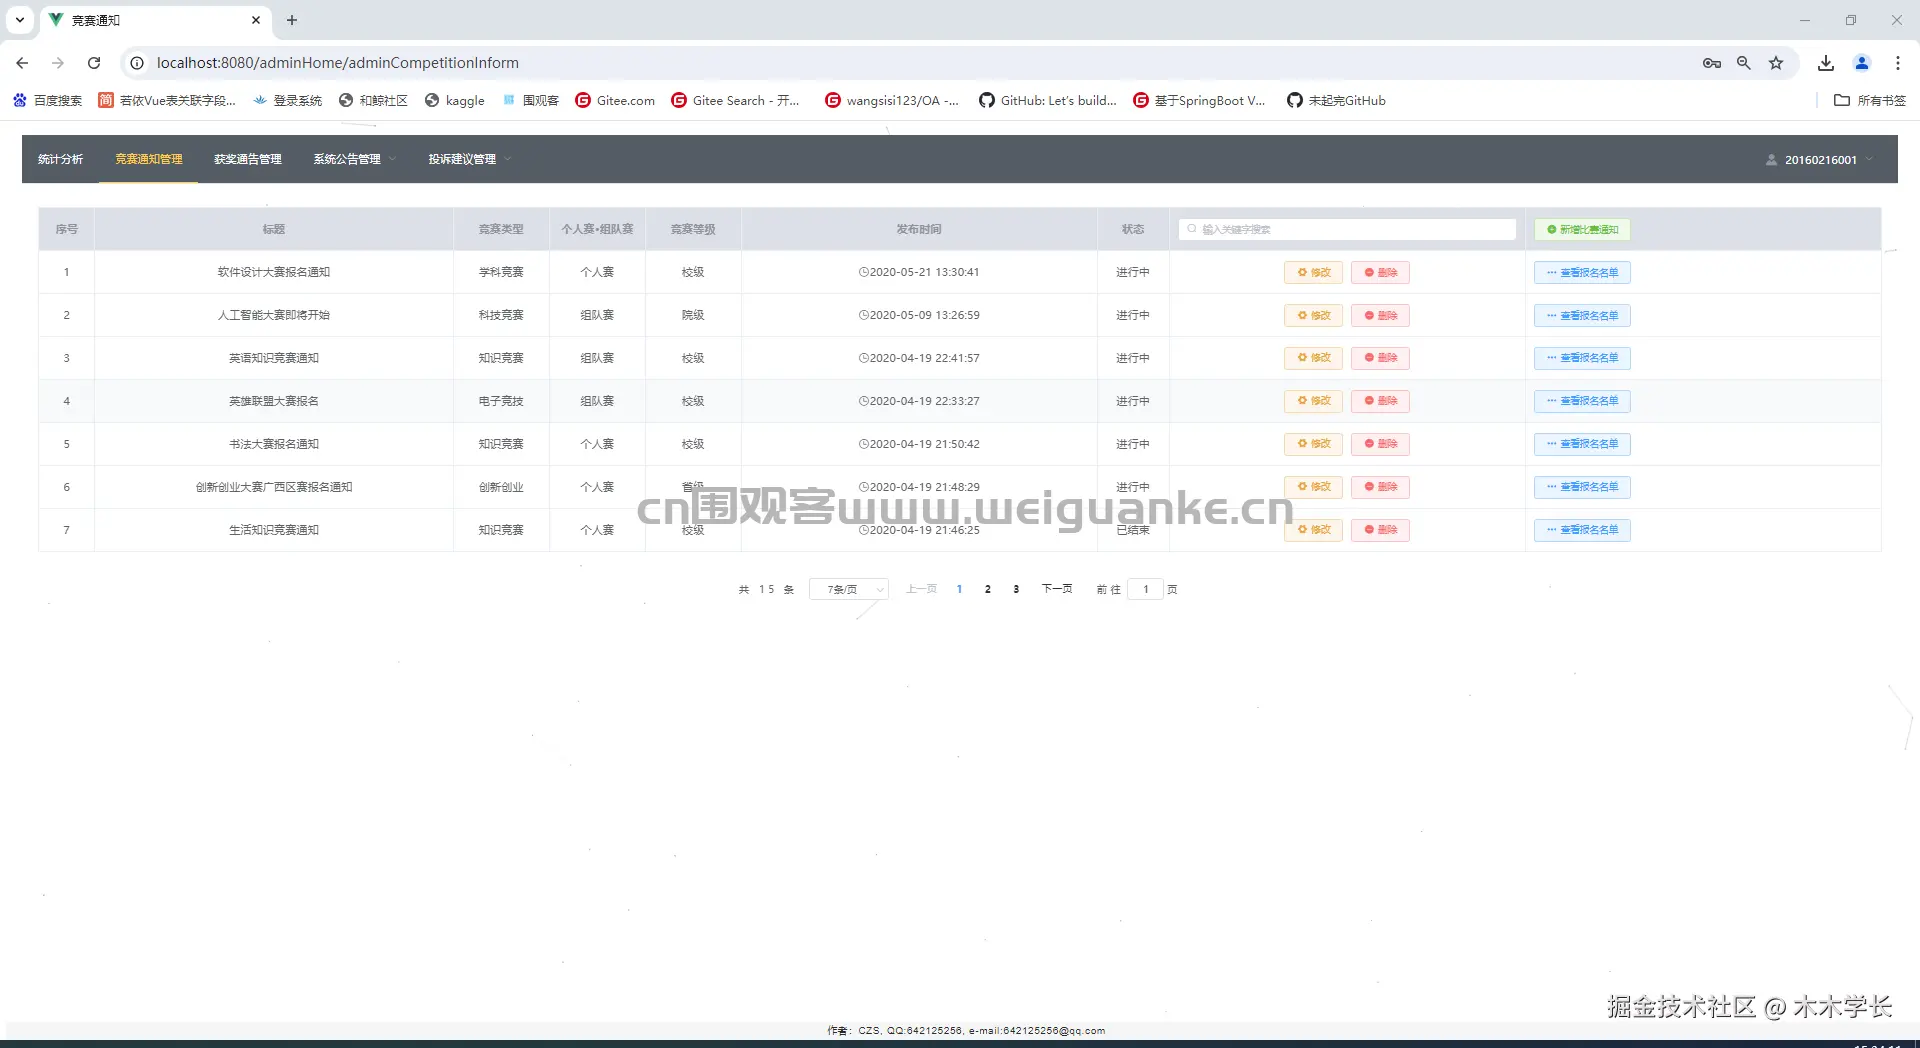Screen dimensions: 1920x1048
Task: View site information for localhost
Action: [x=137, y=63]
